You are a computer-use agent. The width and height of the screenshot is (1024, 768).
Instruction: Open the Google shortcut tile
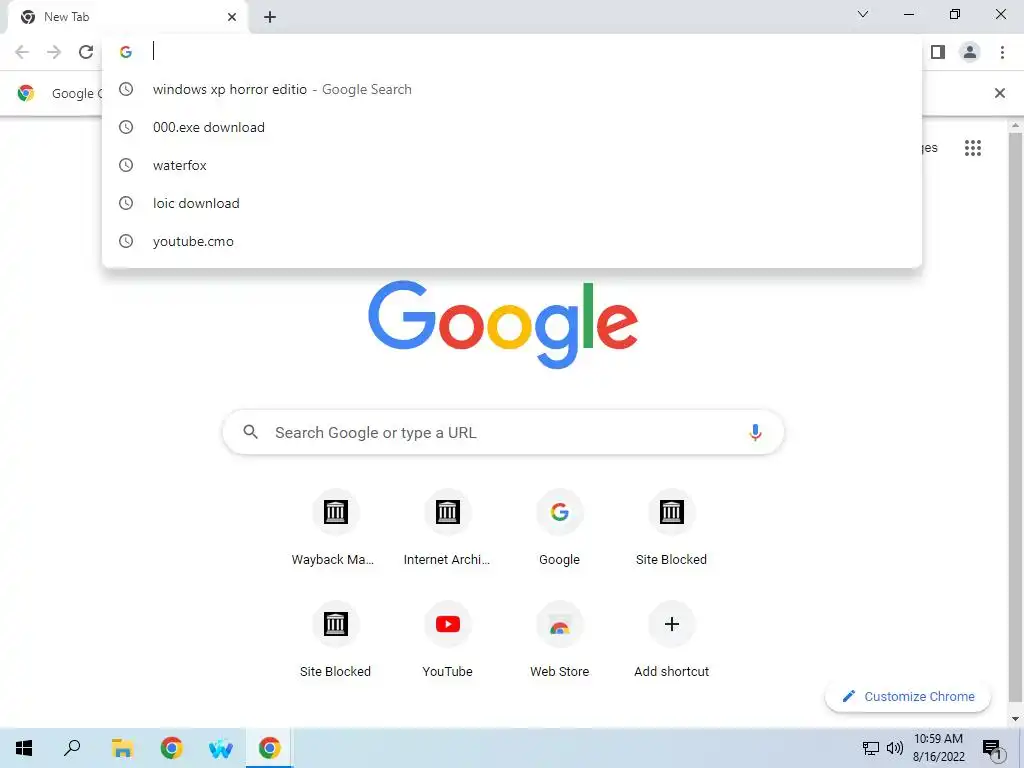pos(560,528)
